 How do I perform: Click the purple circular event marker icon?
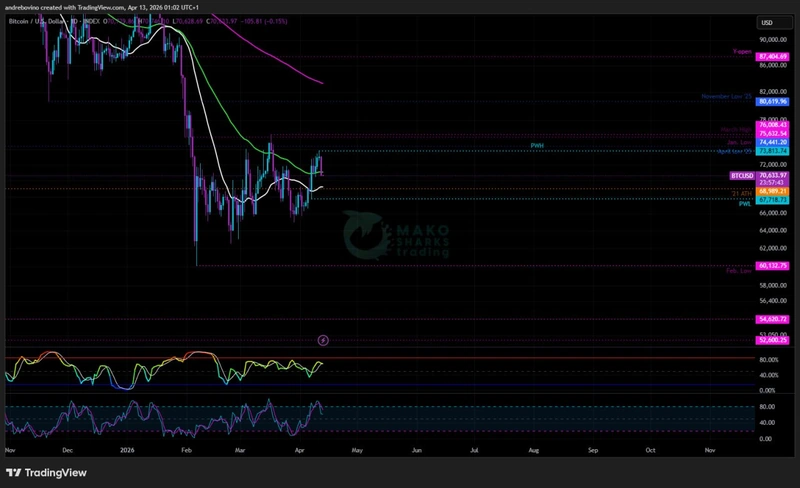[323, 341]
